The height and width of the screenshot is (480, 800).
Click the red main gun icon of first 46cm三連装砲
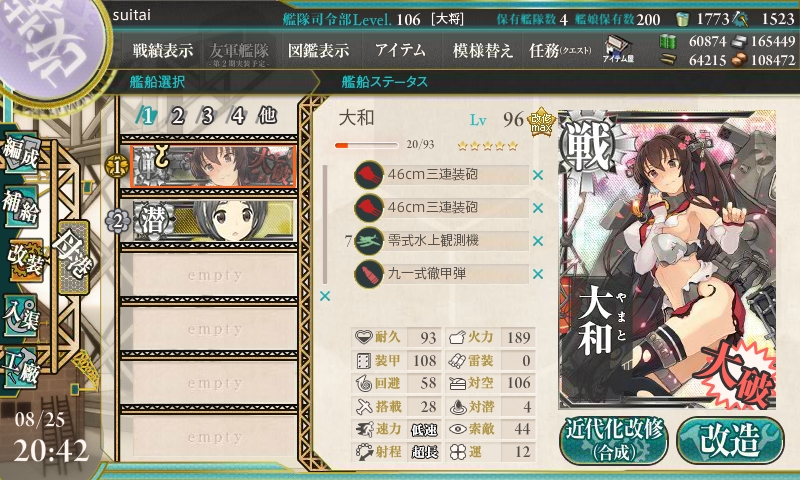click(x=369, y=175)
